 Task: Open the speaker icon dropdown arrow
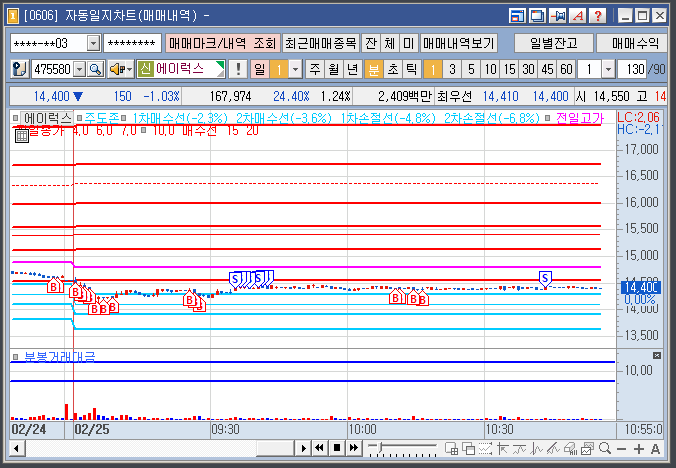tap(129, 69)
